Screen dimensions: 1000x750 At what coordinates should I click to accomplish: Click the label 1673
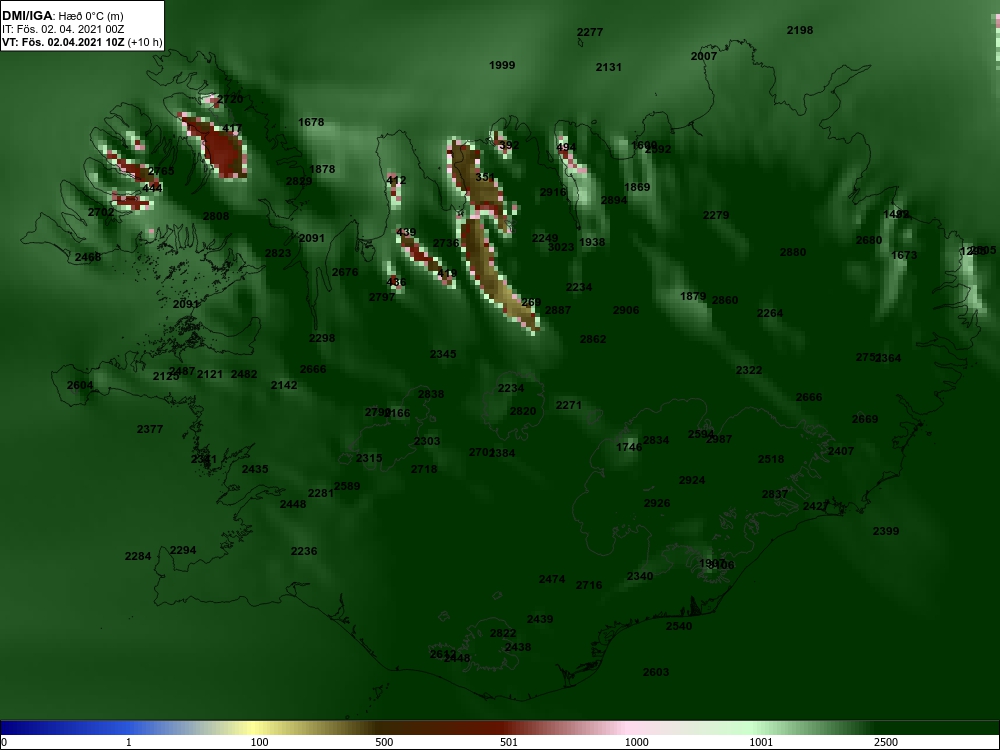click(904, 255)
